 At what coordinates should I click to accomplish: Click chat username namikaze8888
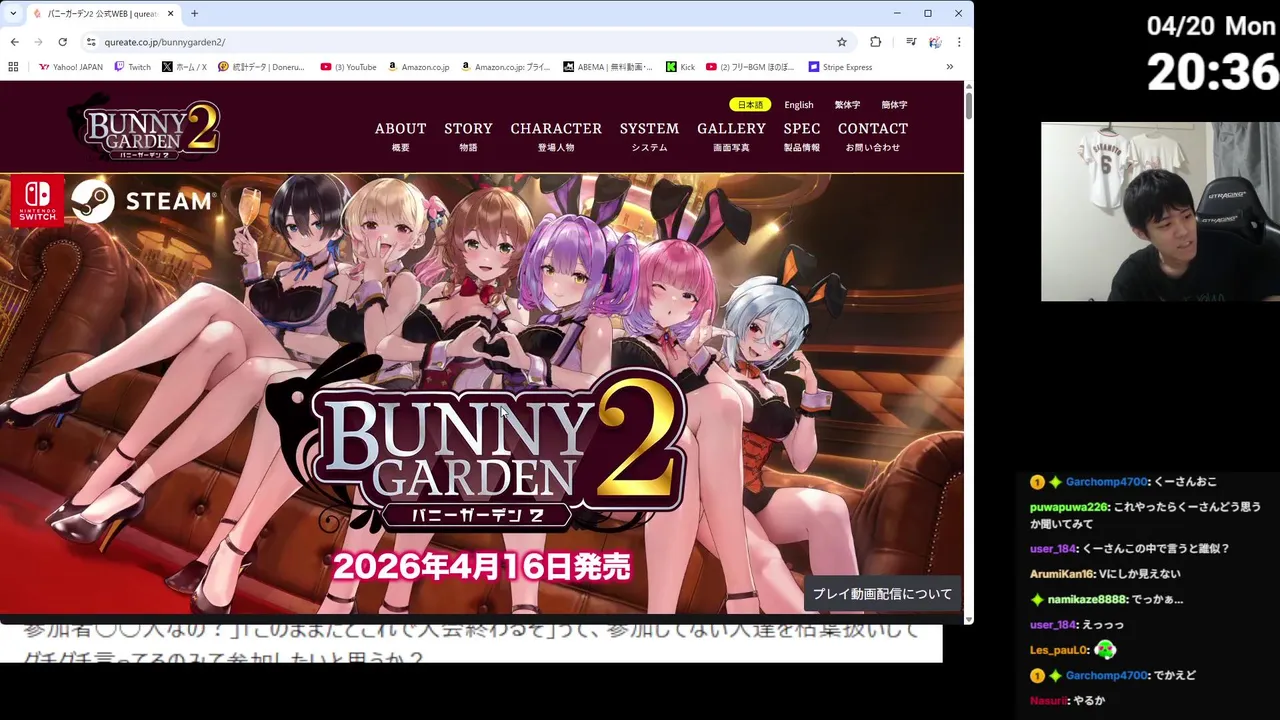click(x=1087, y=599)
